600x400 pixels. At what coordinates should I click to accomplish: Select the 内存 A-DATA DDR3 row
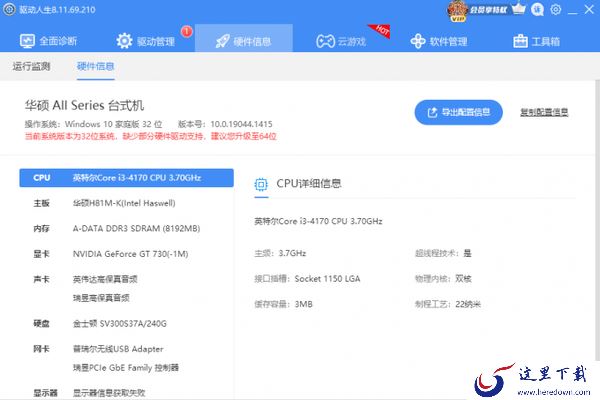click(126, 229)
